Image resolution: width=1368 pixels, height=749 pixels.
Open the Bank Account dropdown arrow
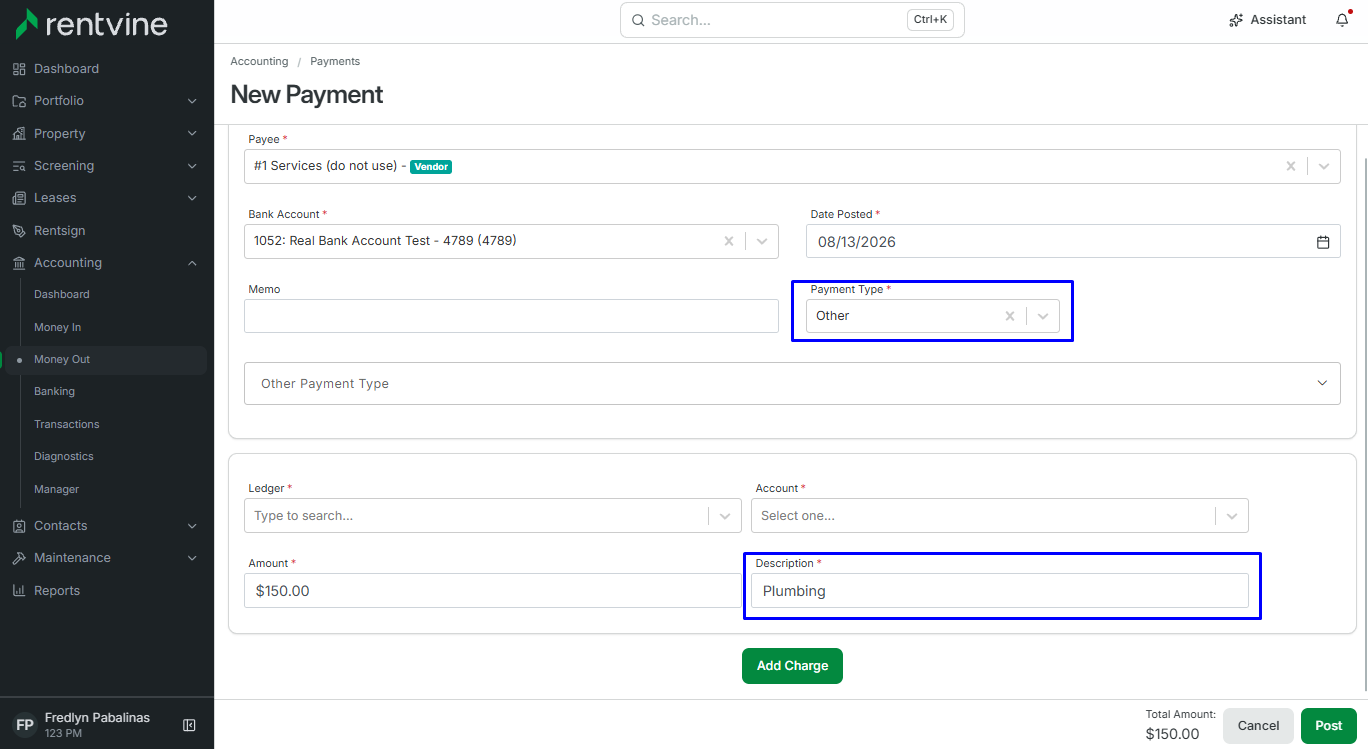click(x=762, y=241)
